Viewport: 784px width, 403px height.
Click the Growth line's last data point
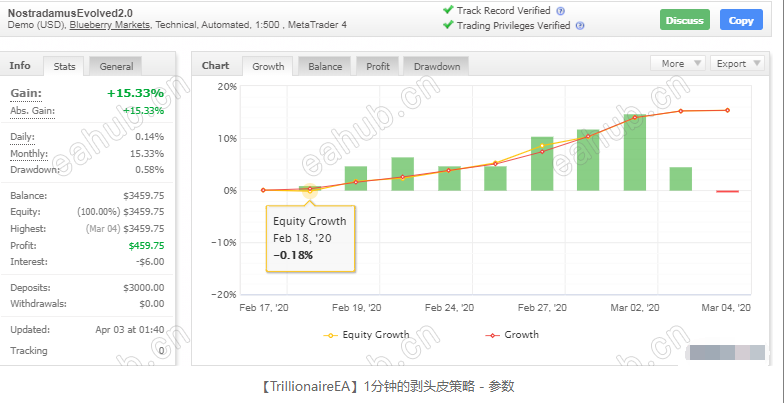pyautogui.click(x=727, y=110)
